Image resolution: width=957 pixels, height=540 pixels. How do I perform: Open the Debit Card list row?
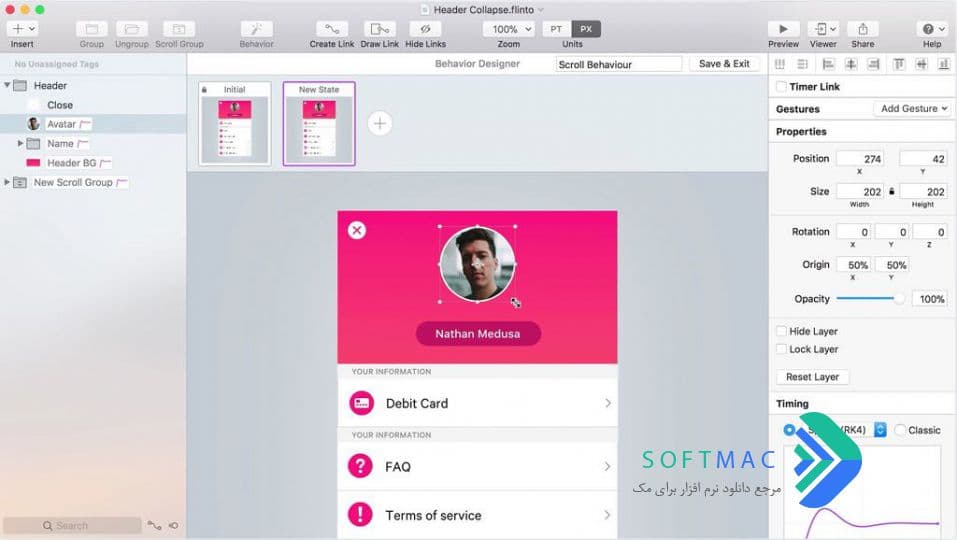click(x=477, y=403)
